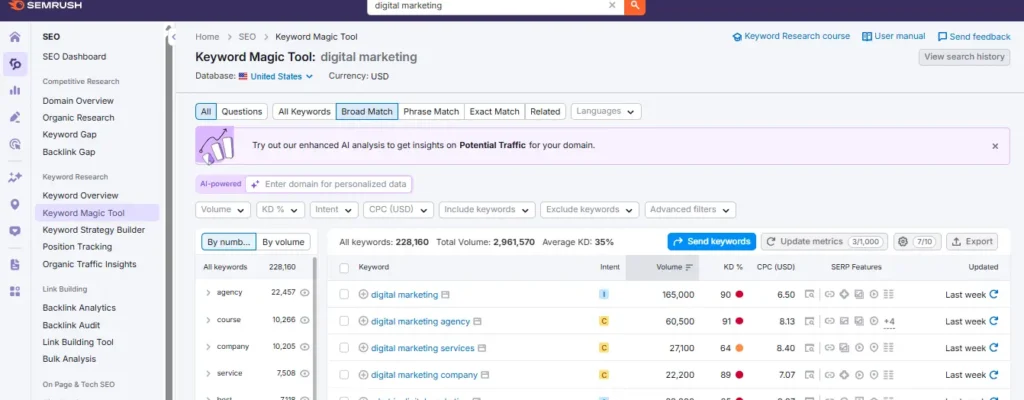Toggle eye icon for 'course' group
This screenshot has height=400, width=1024.
[304, 320]
